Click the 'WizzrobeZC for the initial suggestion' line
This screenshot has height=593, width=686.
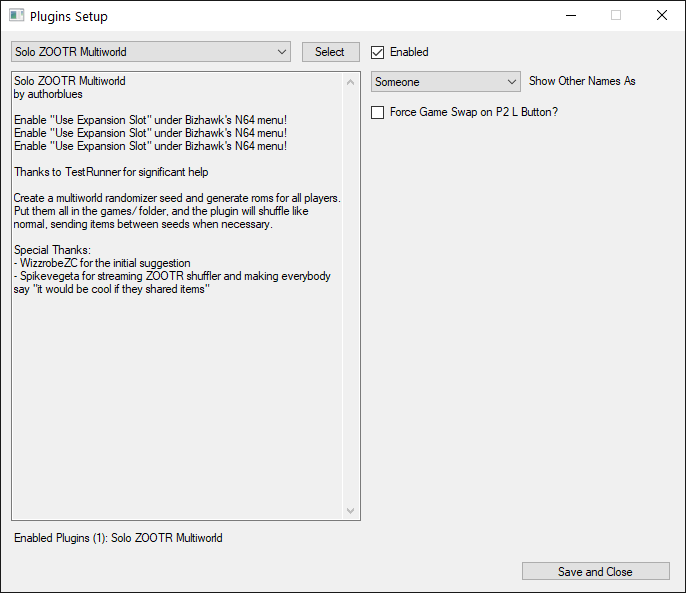pos(102,263)
